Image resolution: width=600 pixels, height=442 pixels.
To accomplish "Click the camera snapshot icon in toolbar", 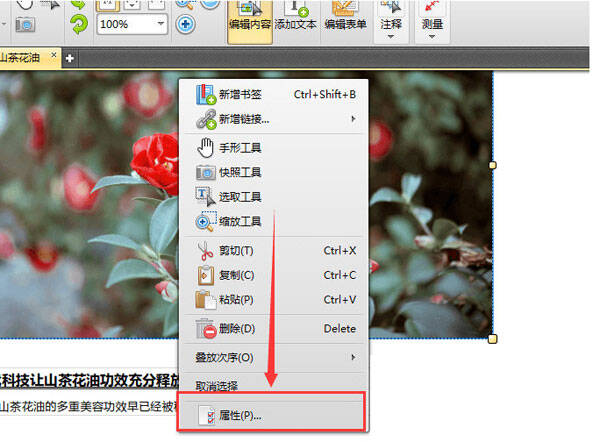I will (x=25, y=25).
